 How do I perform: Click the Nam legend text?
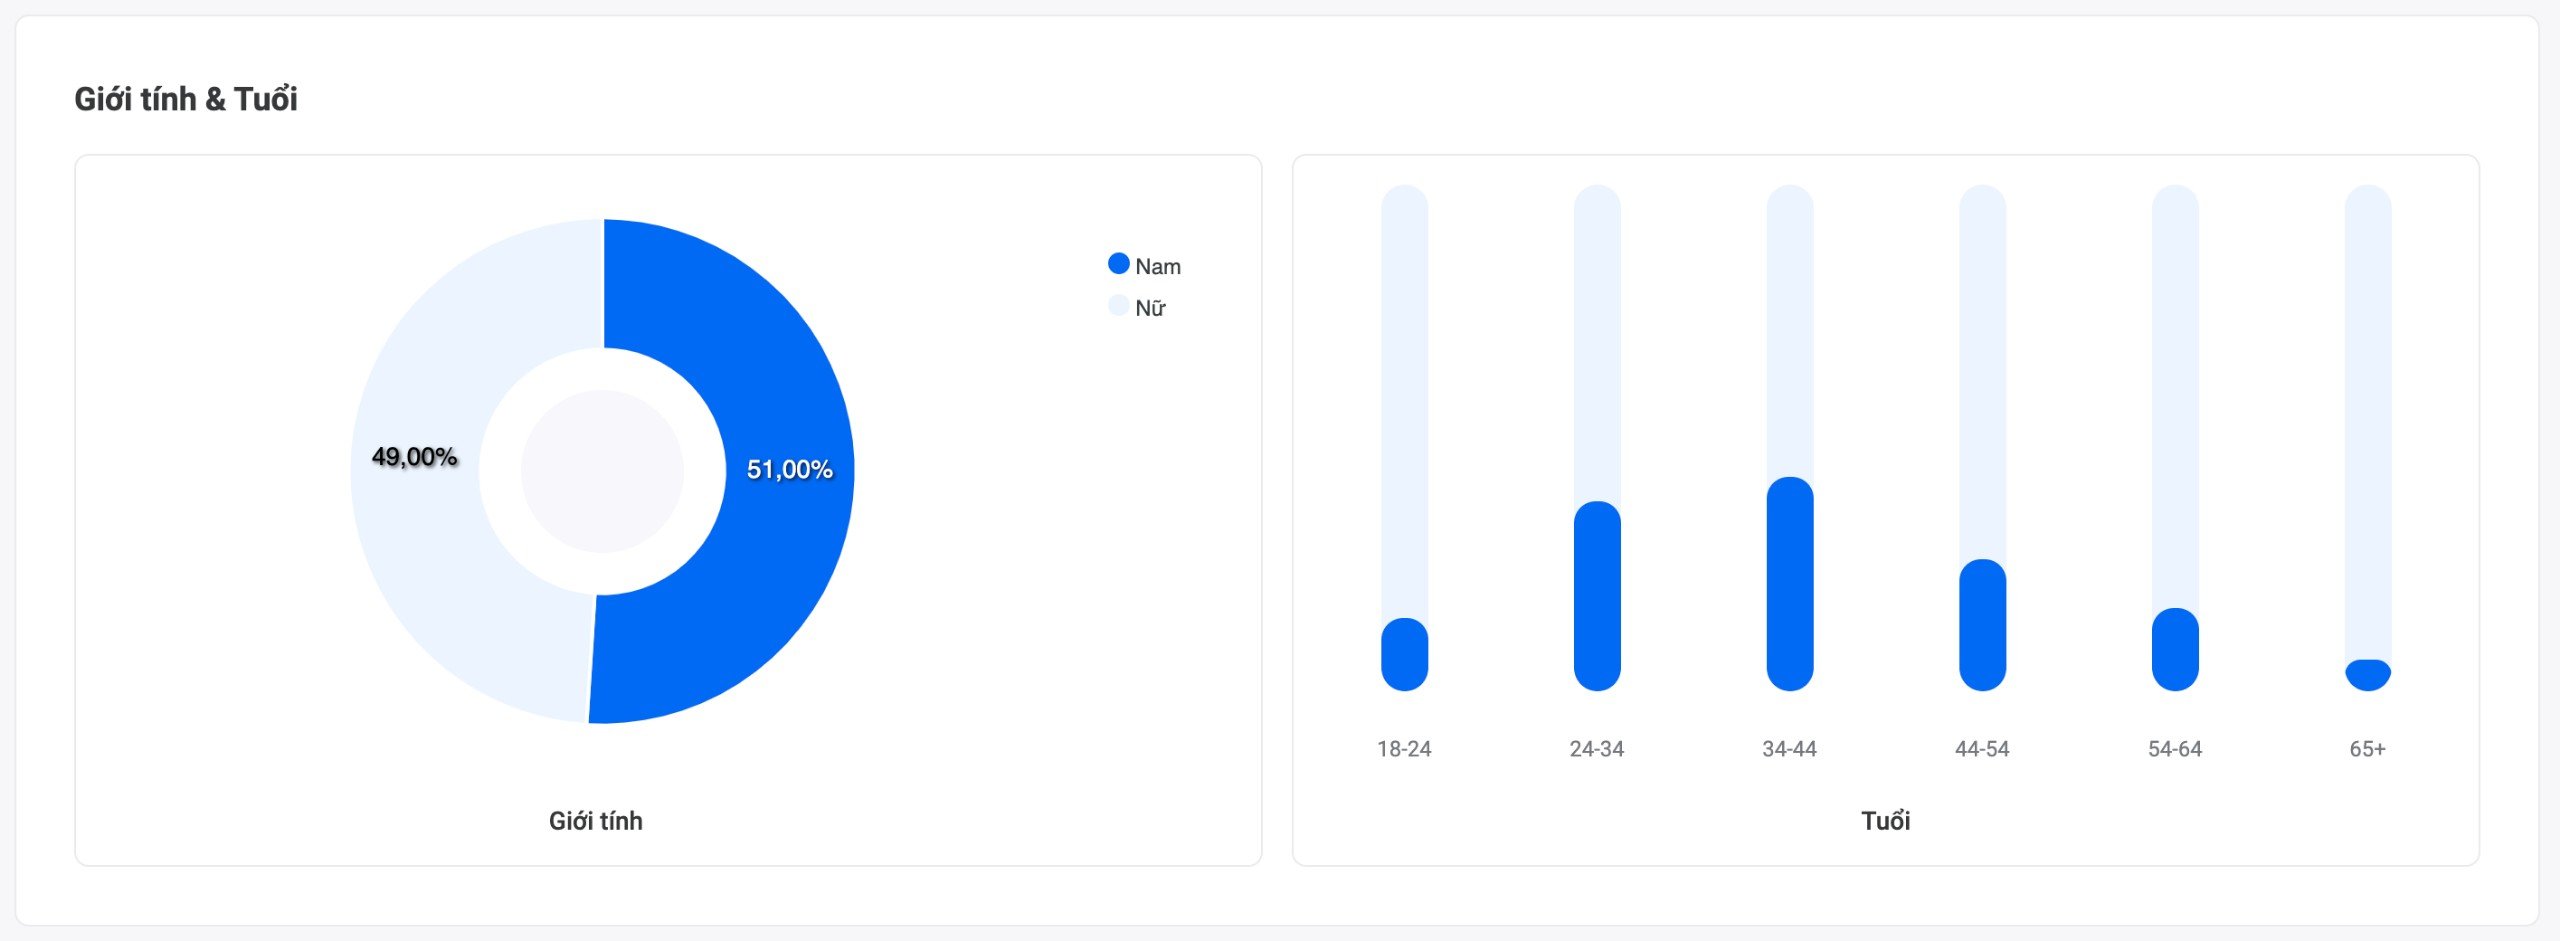[1158, 267]
